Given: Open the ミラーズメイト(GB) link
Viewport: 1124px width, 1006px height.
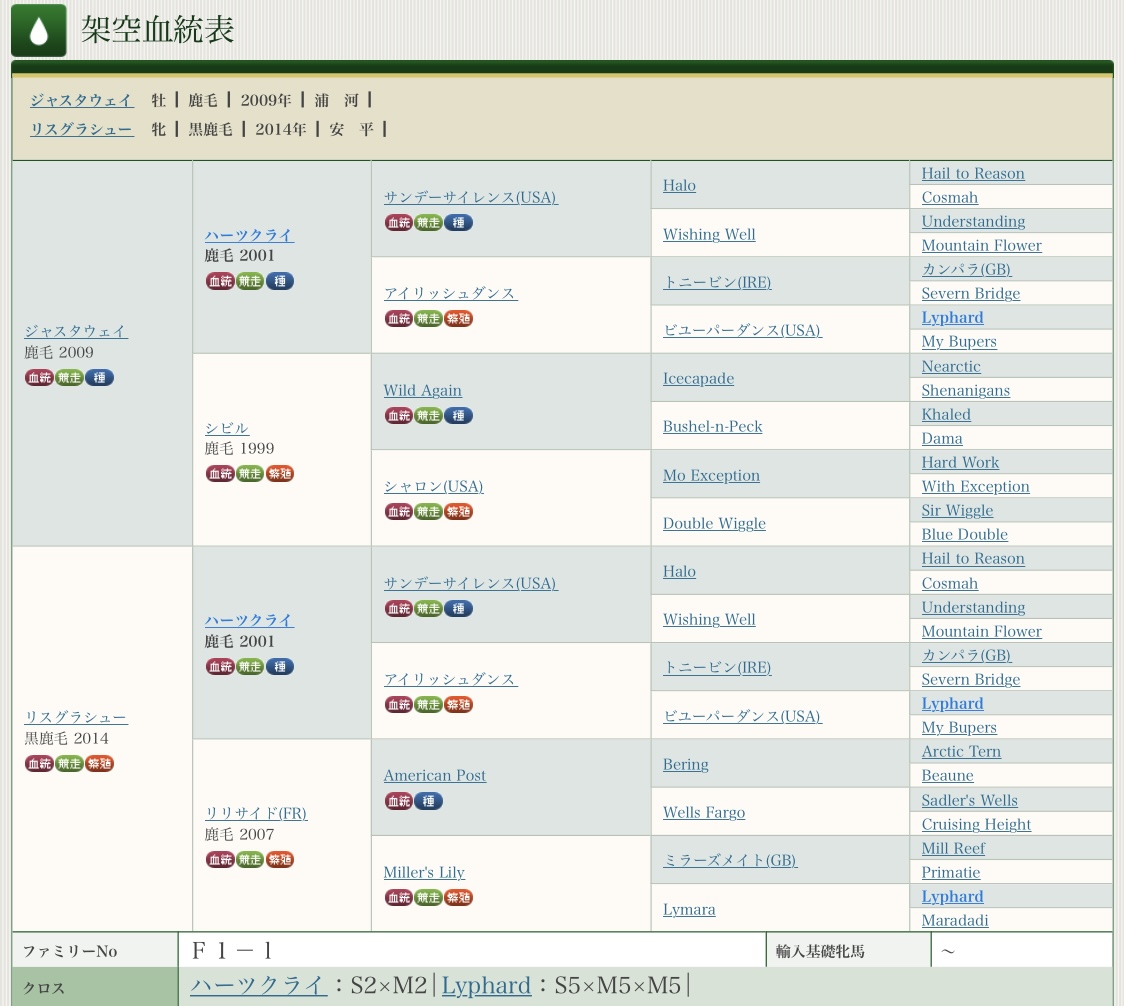Looking at the screenshot, I should click(729, 860).
